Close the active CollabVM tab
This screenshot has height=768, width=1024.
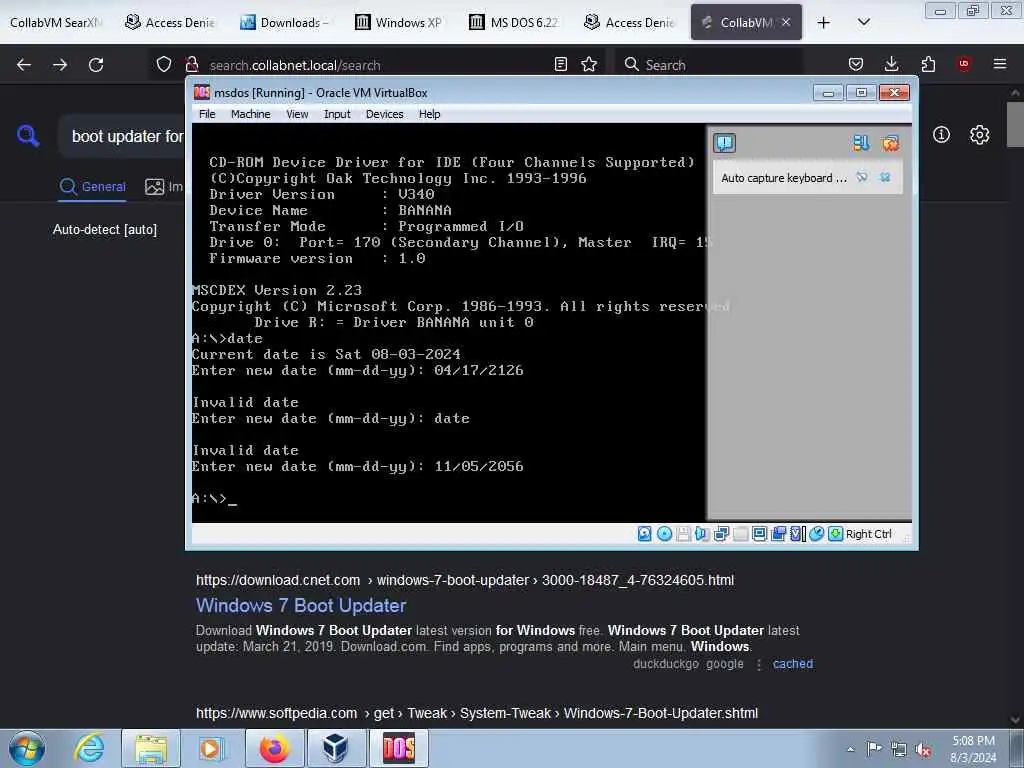(786, 22)
